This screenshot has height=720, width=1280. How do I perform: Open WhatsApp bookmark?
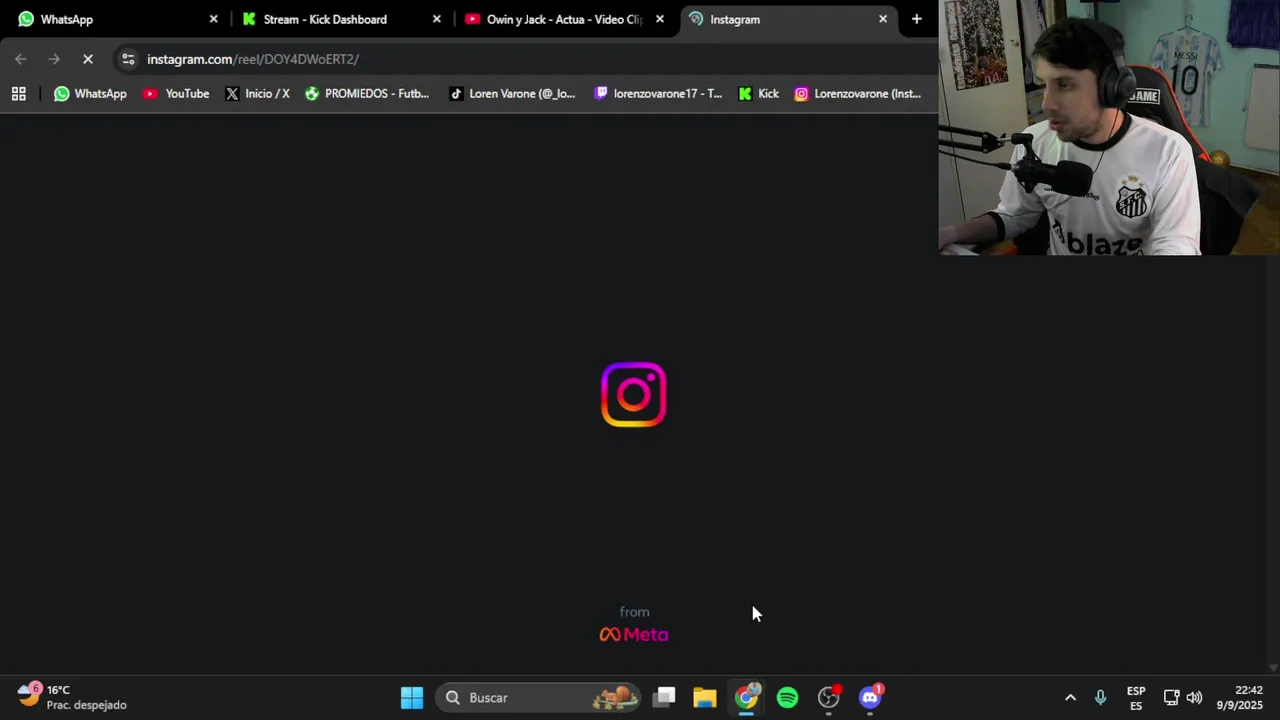pyautogui.click(x=90, y=94)
